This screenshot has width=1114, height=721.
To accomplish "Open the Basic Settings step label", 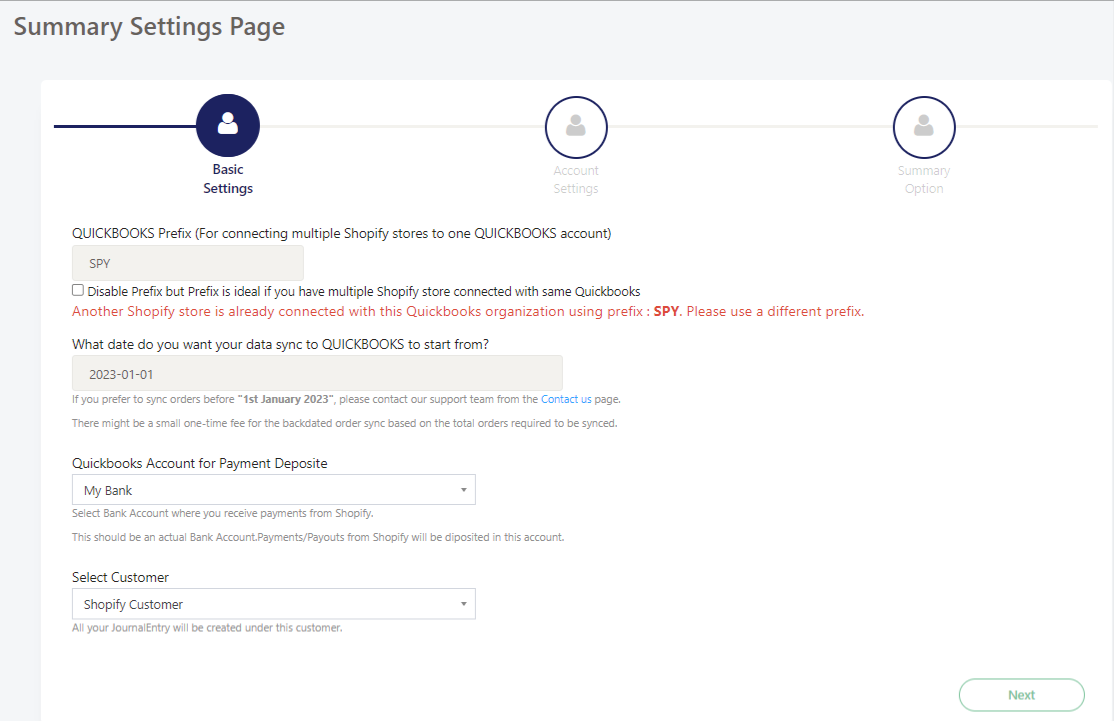I will pyautogui.click(x=228, y=179).
